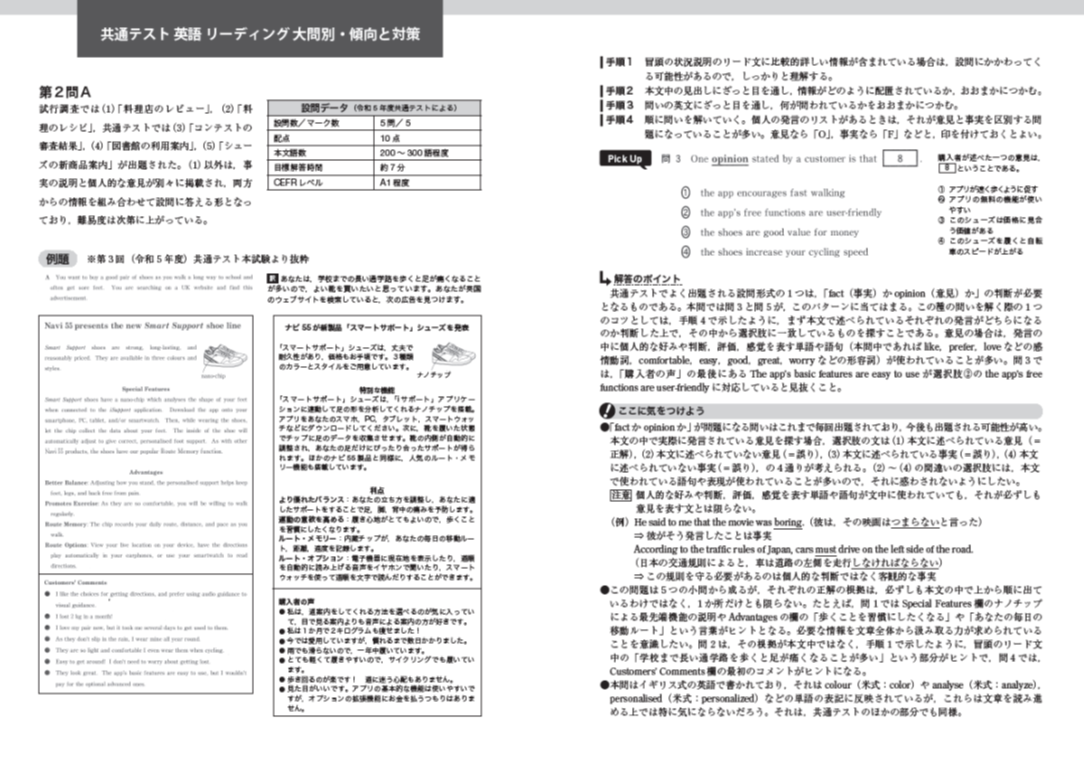Screen dimensions: 1084x765
Task: Click the boxed 注意 mark
Action: click(620, 495)
